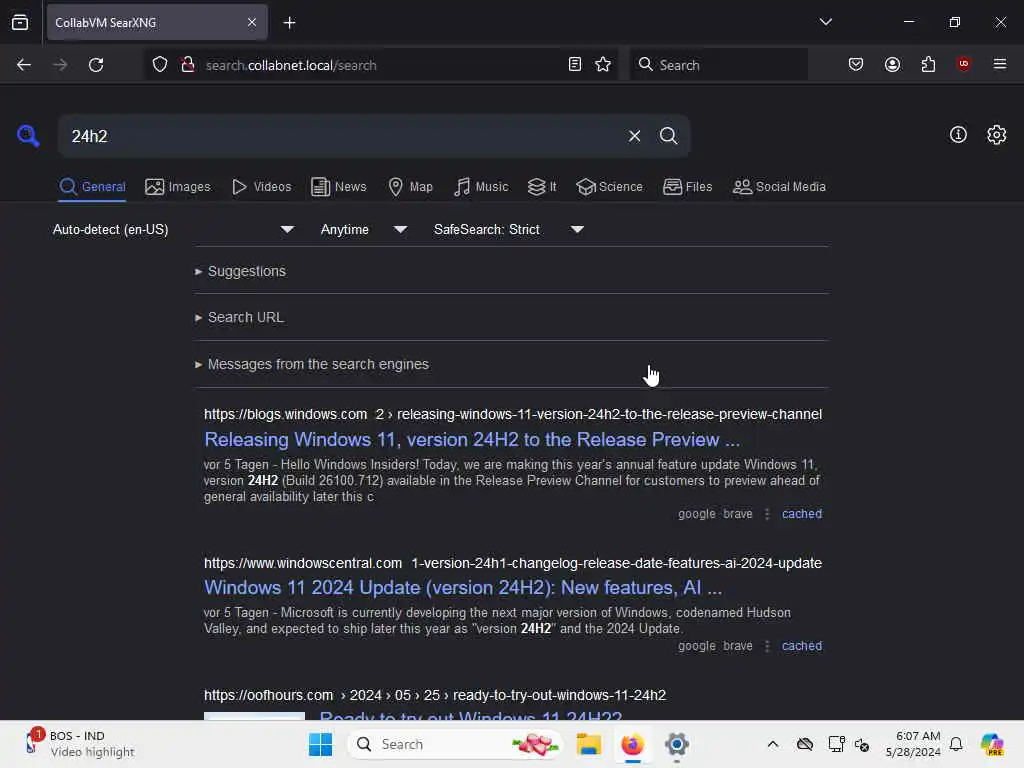
Task: Click the blogs.windows.com result URL
Action: [x=513, y=415]
